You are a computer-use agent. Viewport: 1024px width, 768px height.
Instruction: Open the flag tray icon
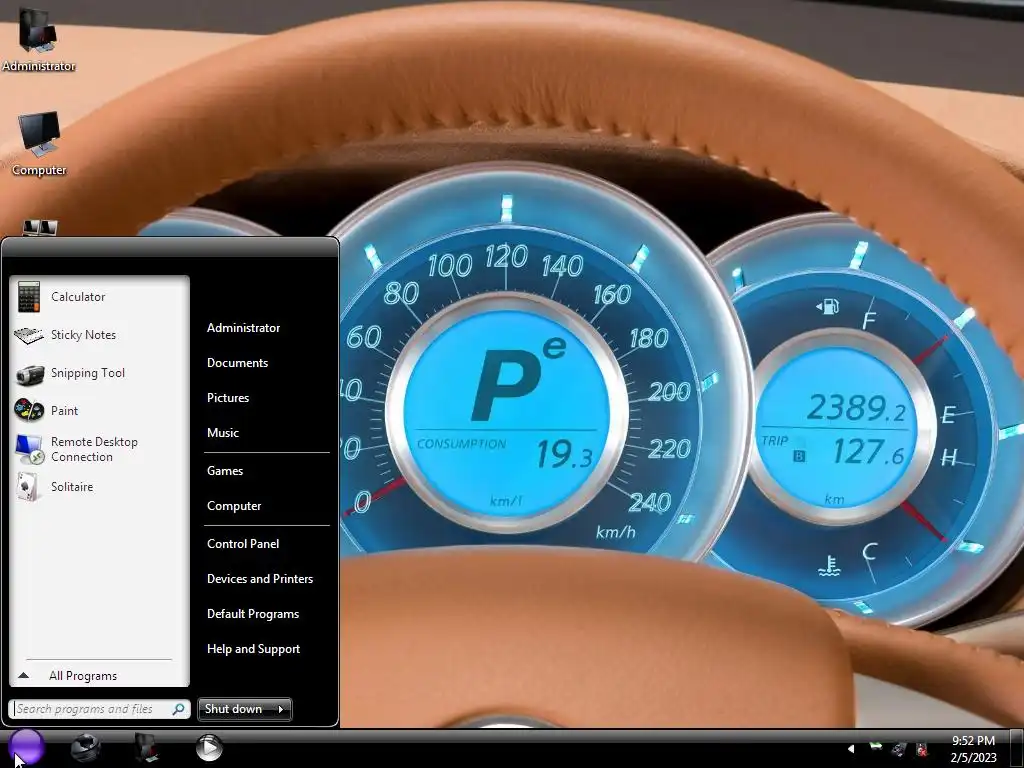click(x=876, y=747)
